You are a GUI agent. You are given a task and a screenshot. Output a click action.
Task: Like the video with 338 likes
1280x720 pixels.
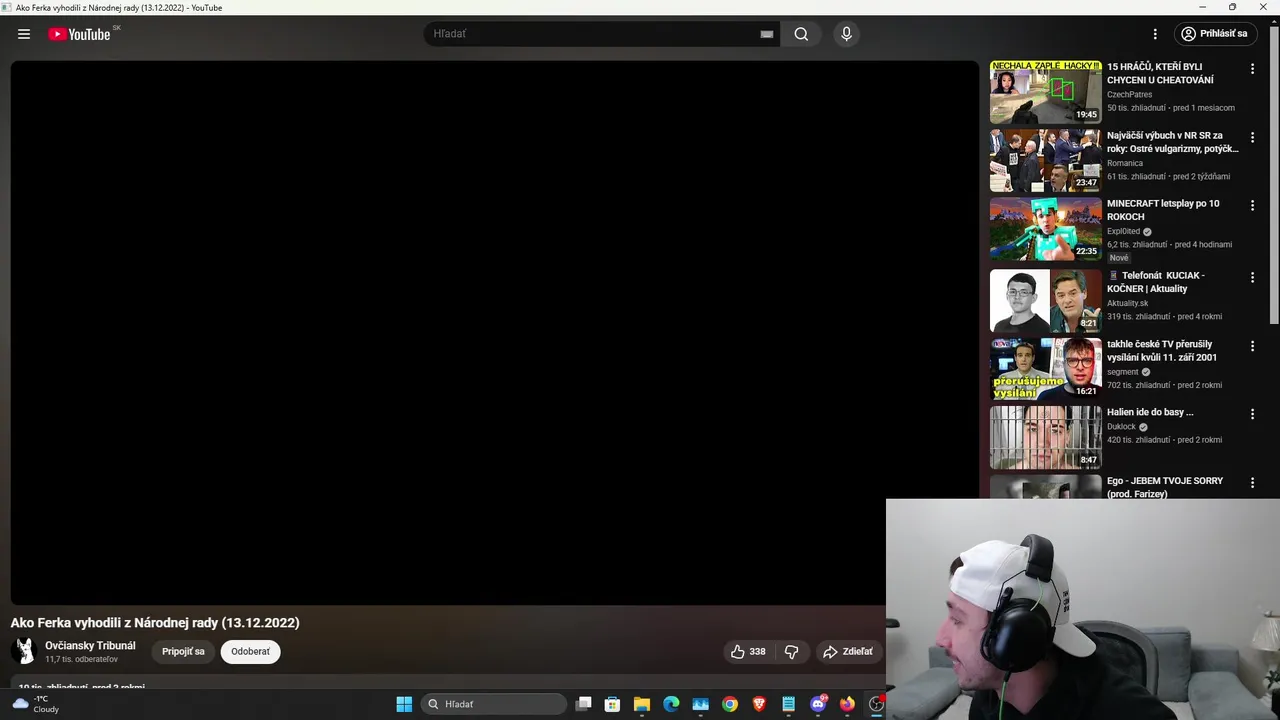coord(748,652)
